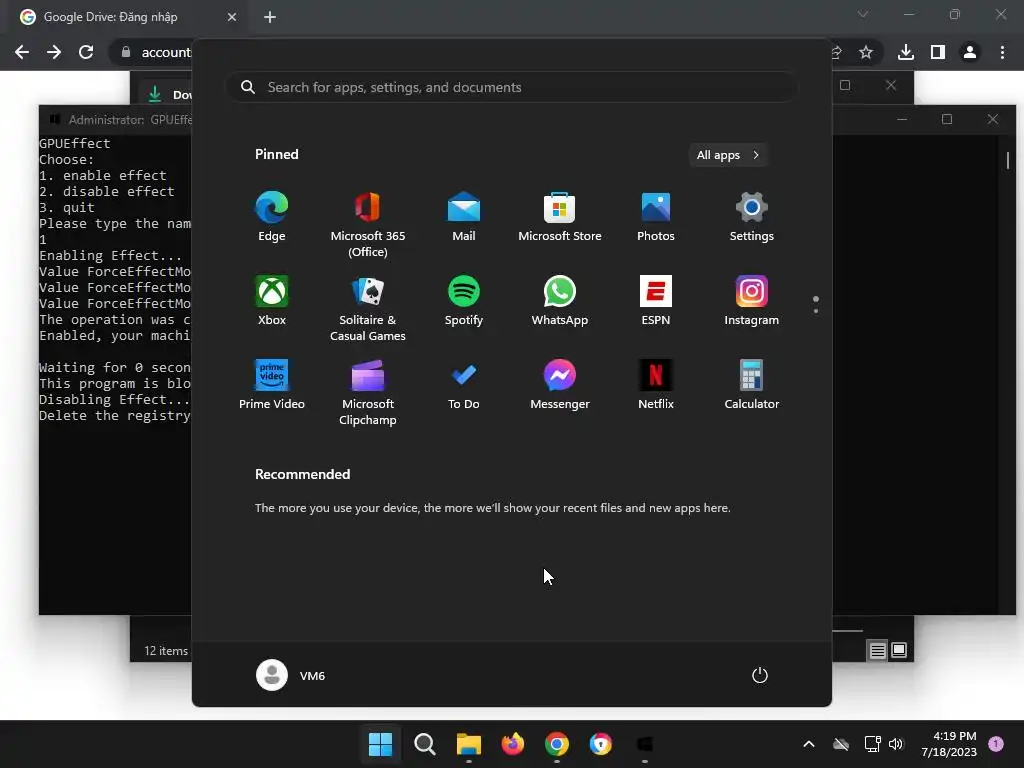Open WhatsApp pinned app
The image size is (1024, 768).
click(560, 300)
